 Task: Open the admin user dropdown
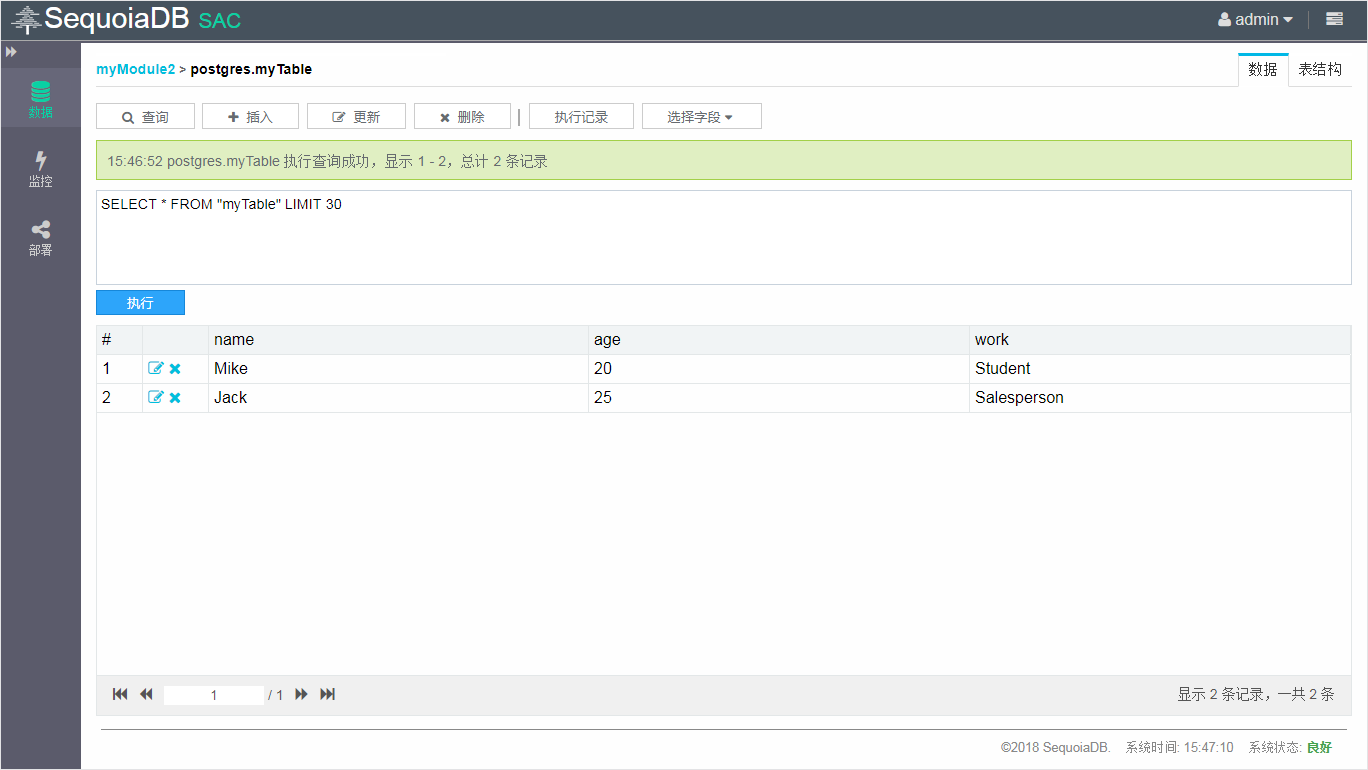(1255, 20)
